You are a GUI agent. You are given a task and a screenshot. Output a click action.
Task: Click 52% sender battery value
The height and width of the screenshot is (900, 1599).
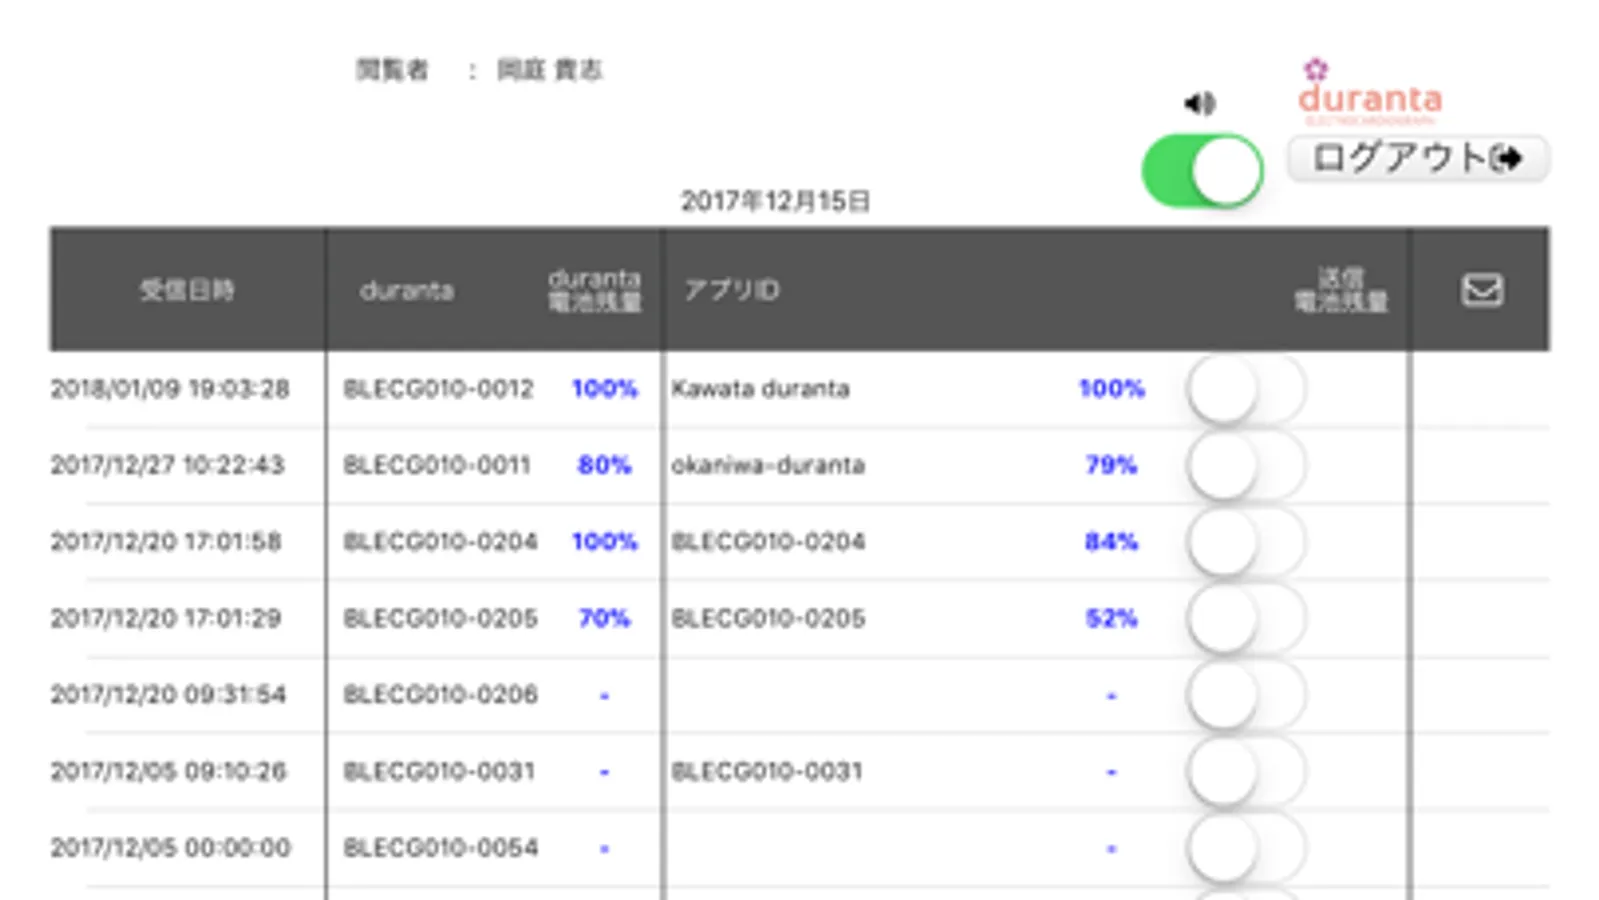click(1111, 618)
